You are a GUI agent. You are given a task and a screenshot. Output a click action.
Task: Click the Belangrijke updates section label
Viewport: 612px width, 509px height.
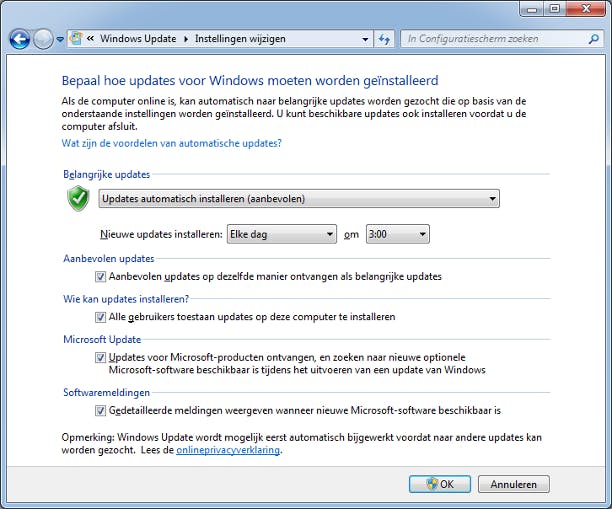pos(107,174)
